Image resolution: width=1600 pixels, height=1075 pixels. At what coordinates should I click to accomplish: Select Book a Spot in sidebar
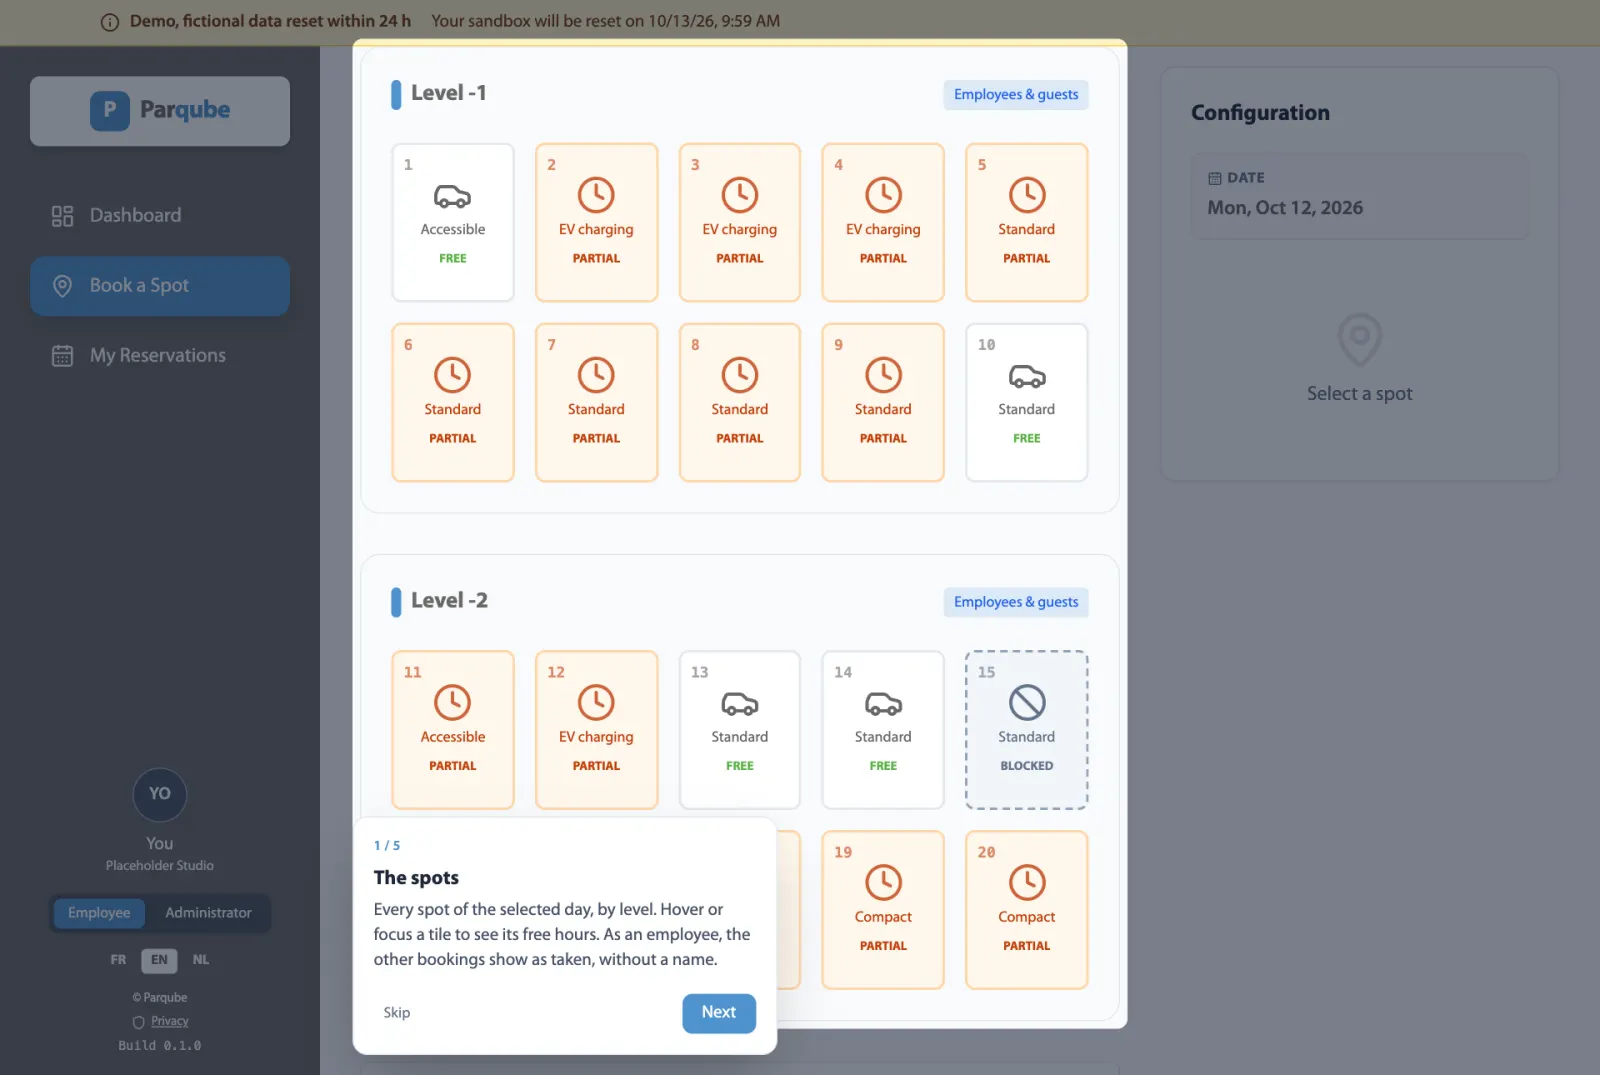click(x=160, y=286)
